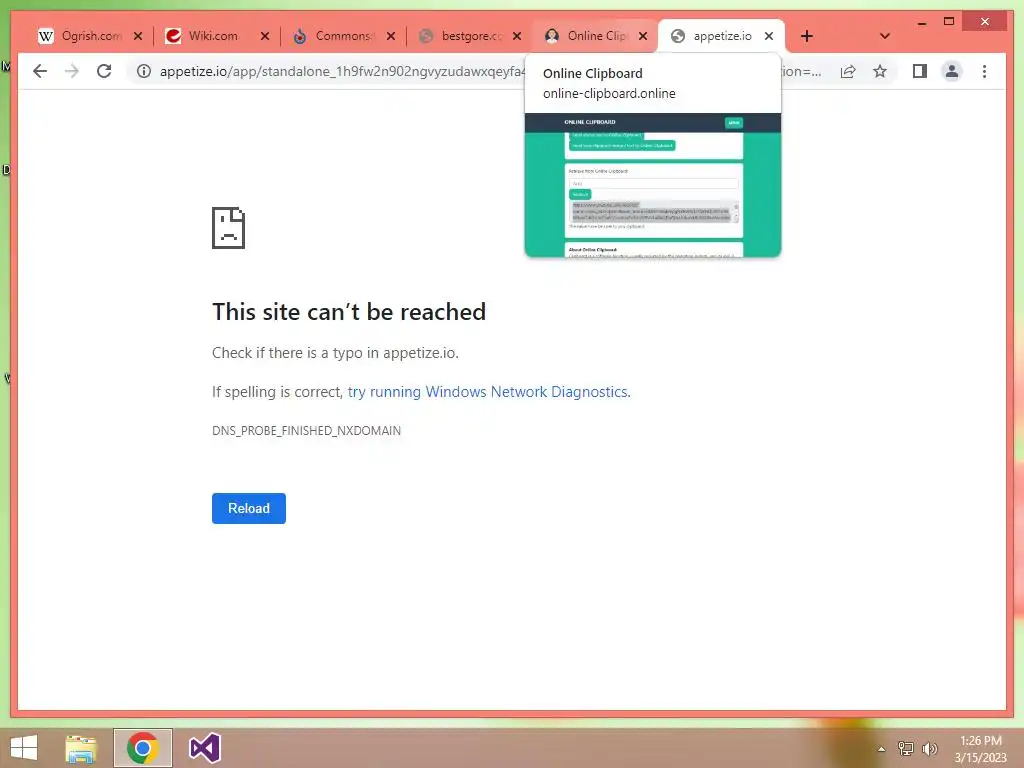Viewport: 1024px width, 768px height.
Task: Switch to the bestgore tab
Action: pyautogui.click(x=465, y=36)
